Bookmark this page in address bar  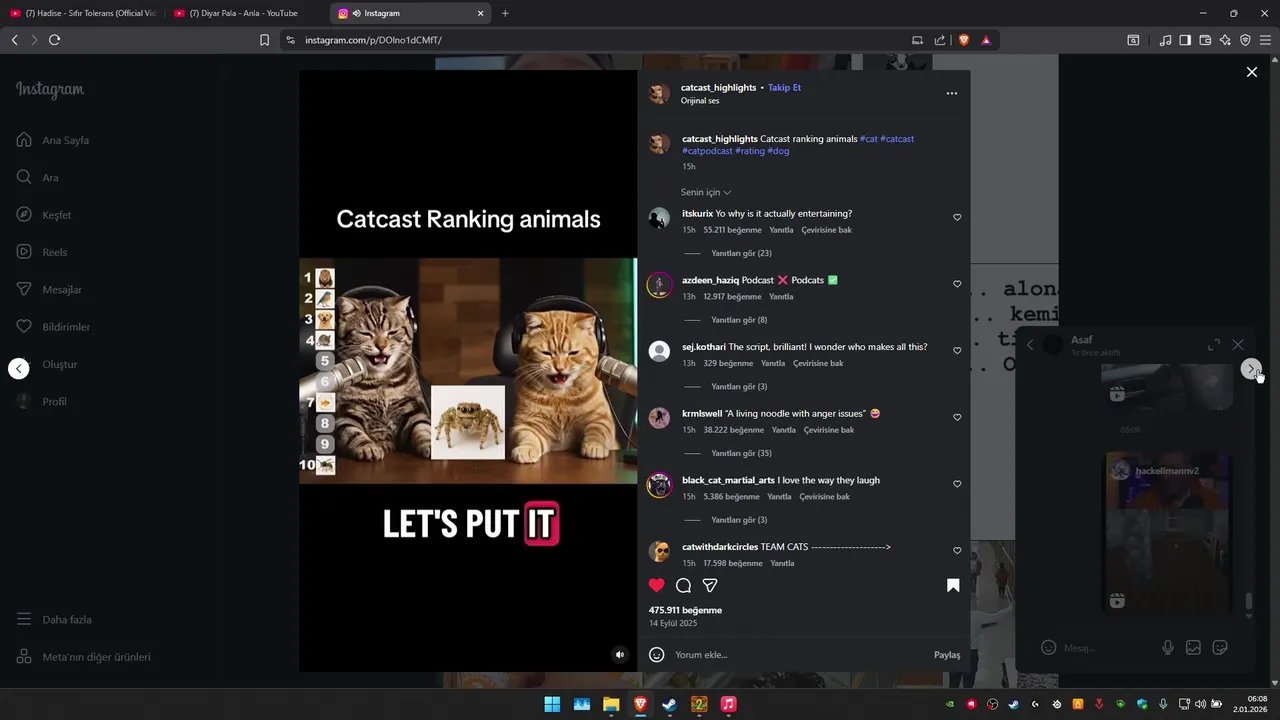pos(264,40)
